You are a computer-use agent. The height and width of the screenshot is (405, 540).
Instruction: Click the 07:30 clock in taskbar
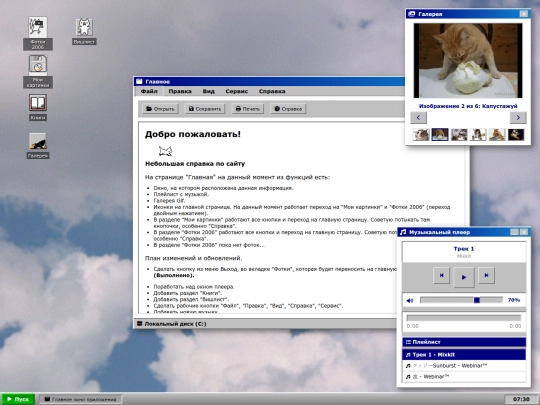[521, 399]
